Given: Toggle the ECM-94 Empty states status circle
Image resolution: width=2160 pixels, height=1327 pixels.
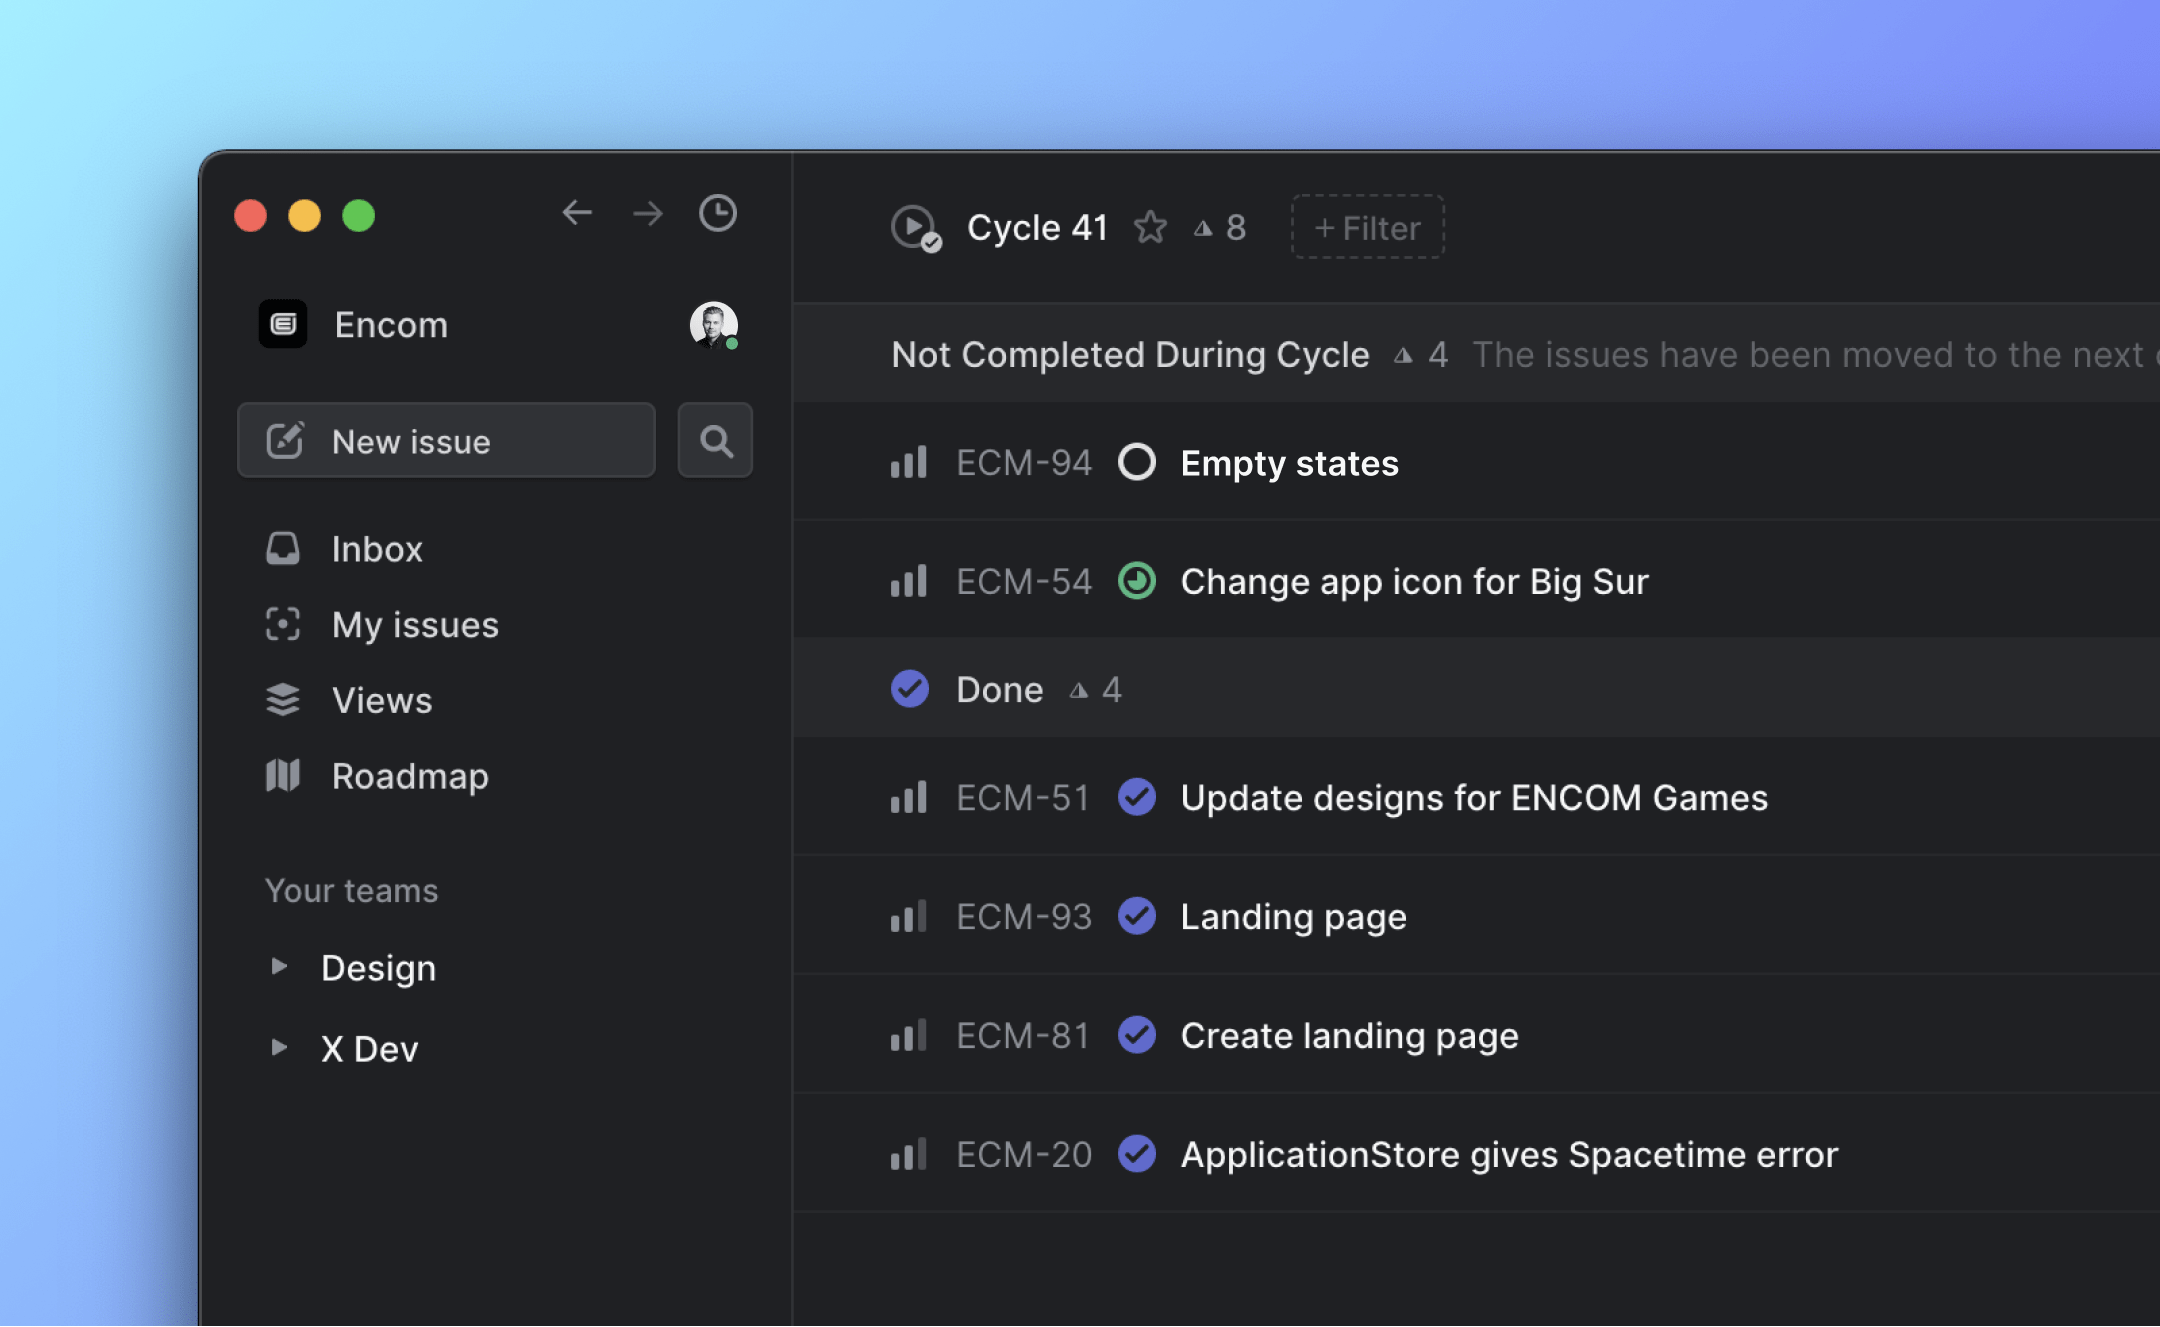Looking at the screenshot, I should click(x=1136, y=463).
